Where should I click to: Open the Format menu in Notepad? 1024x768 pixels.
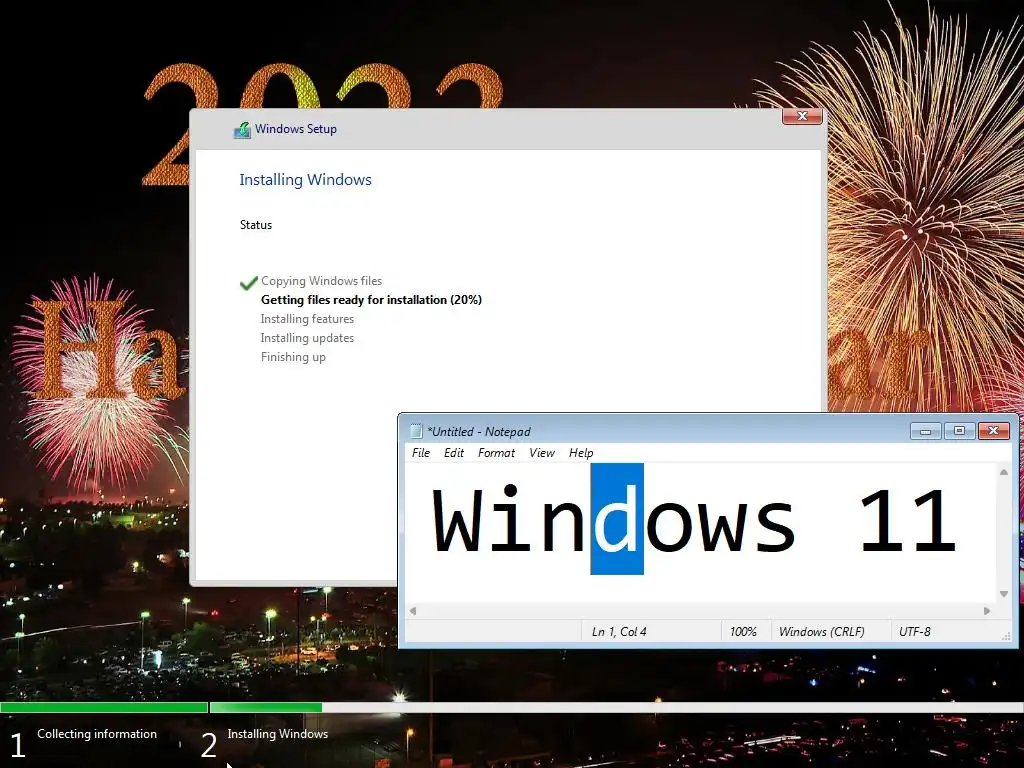496,453
